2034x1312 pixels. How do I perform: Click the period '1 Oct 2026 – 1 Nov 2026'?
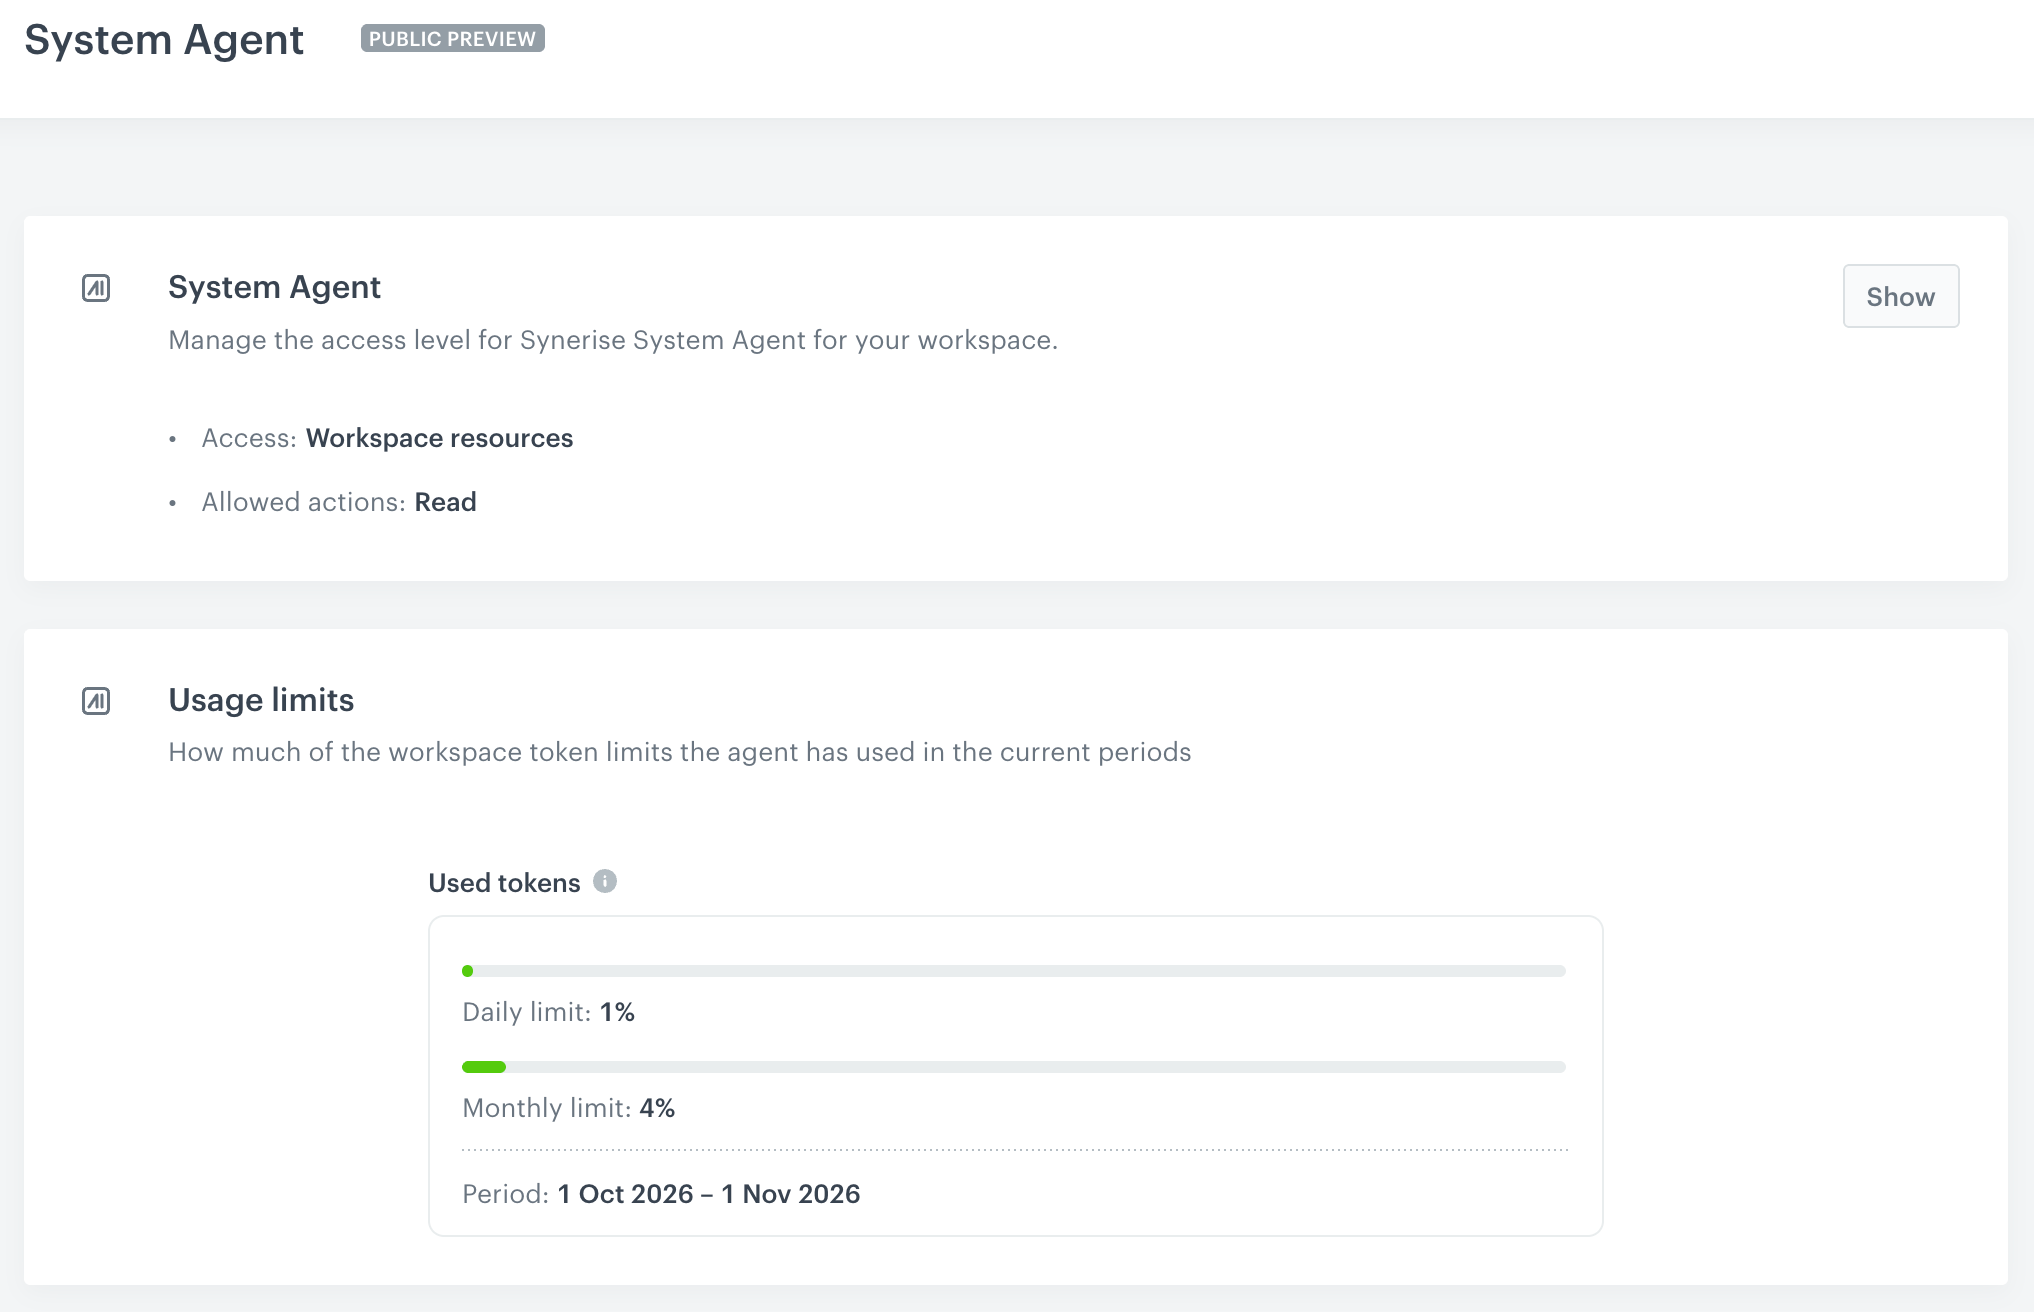click(709, 1194)
